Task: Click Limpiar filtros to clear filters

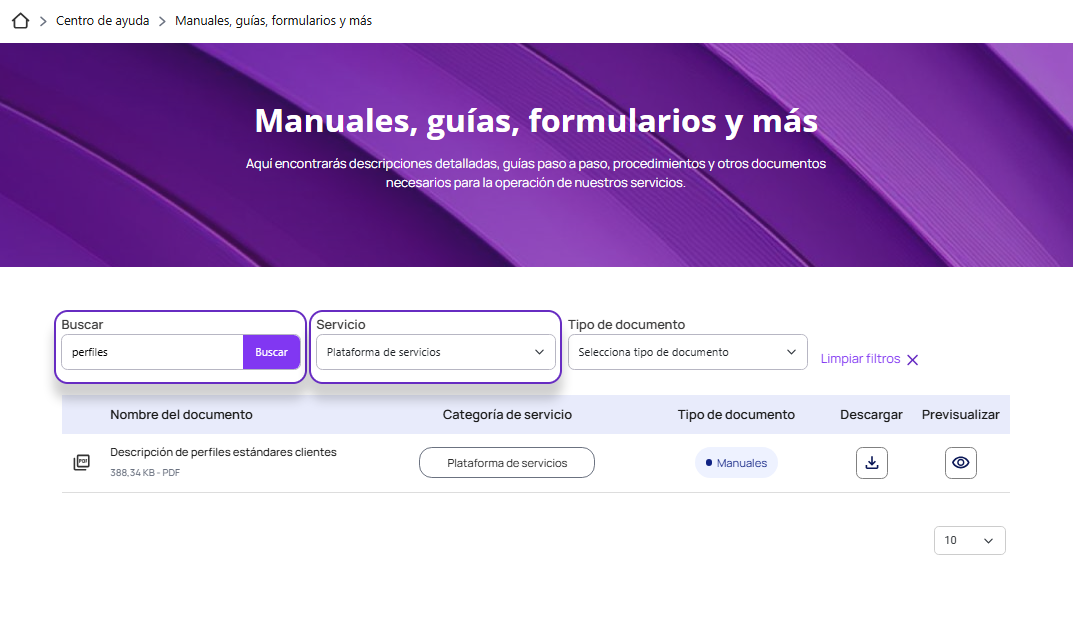Action: (x=858, y=359)
